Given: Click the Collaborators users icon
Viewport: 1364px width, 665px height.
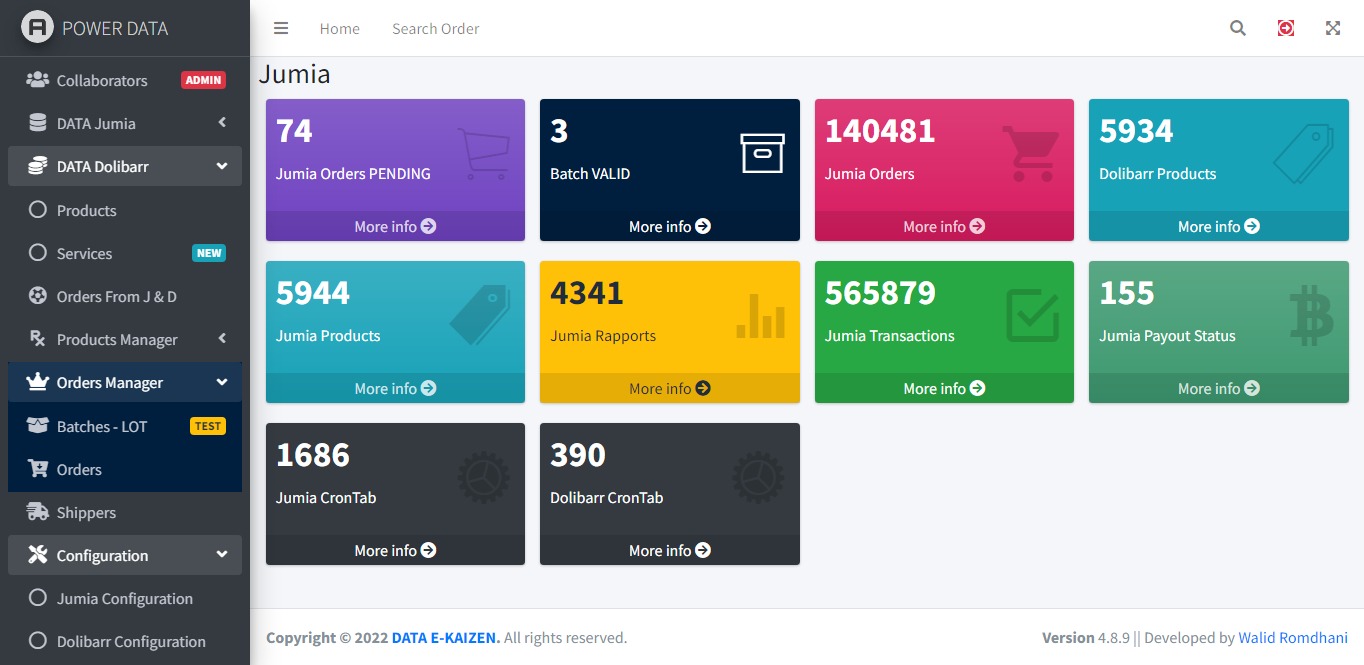Looking at the screenshot, I should click(x=38, y=80).
